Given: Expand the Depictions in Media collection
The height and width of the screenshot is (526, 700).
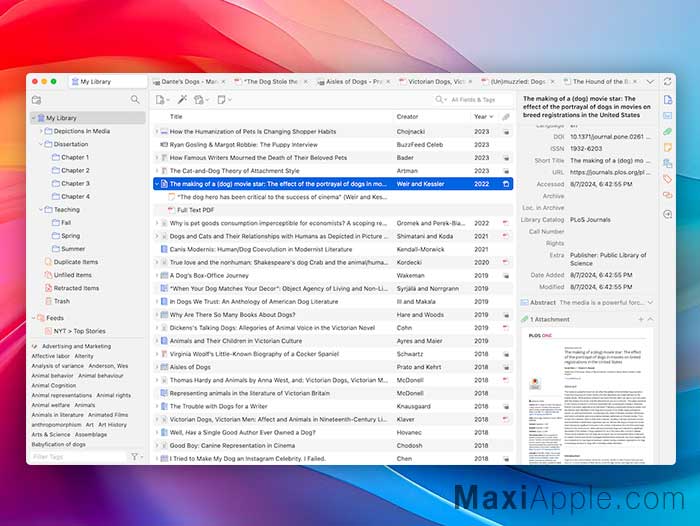Looking at the screenshot, I should 41,131.
